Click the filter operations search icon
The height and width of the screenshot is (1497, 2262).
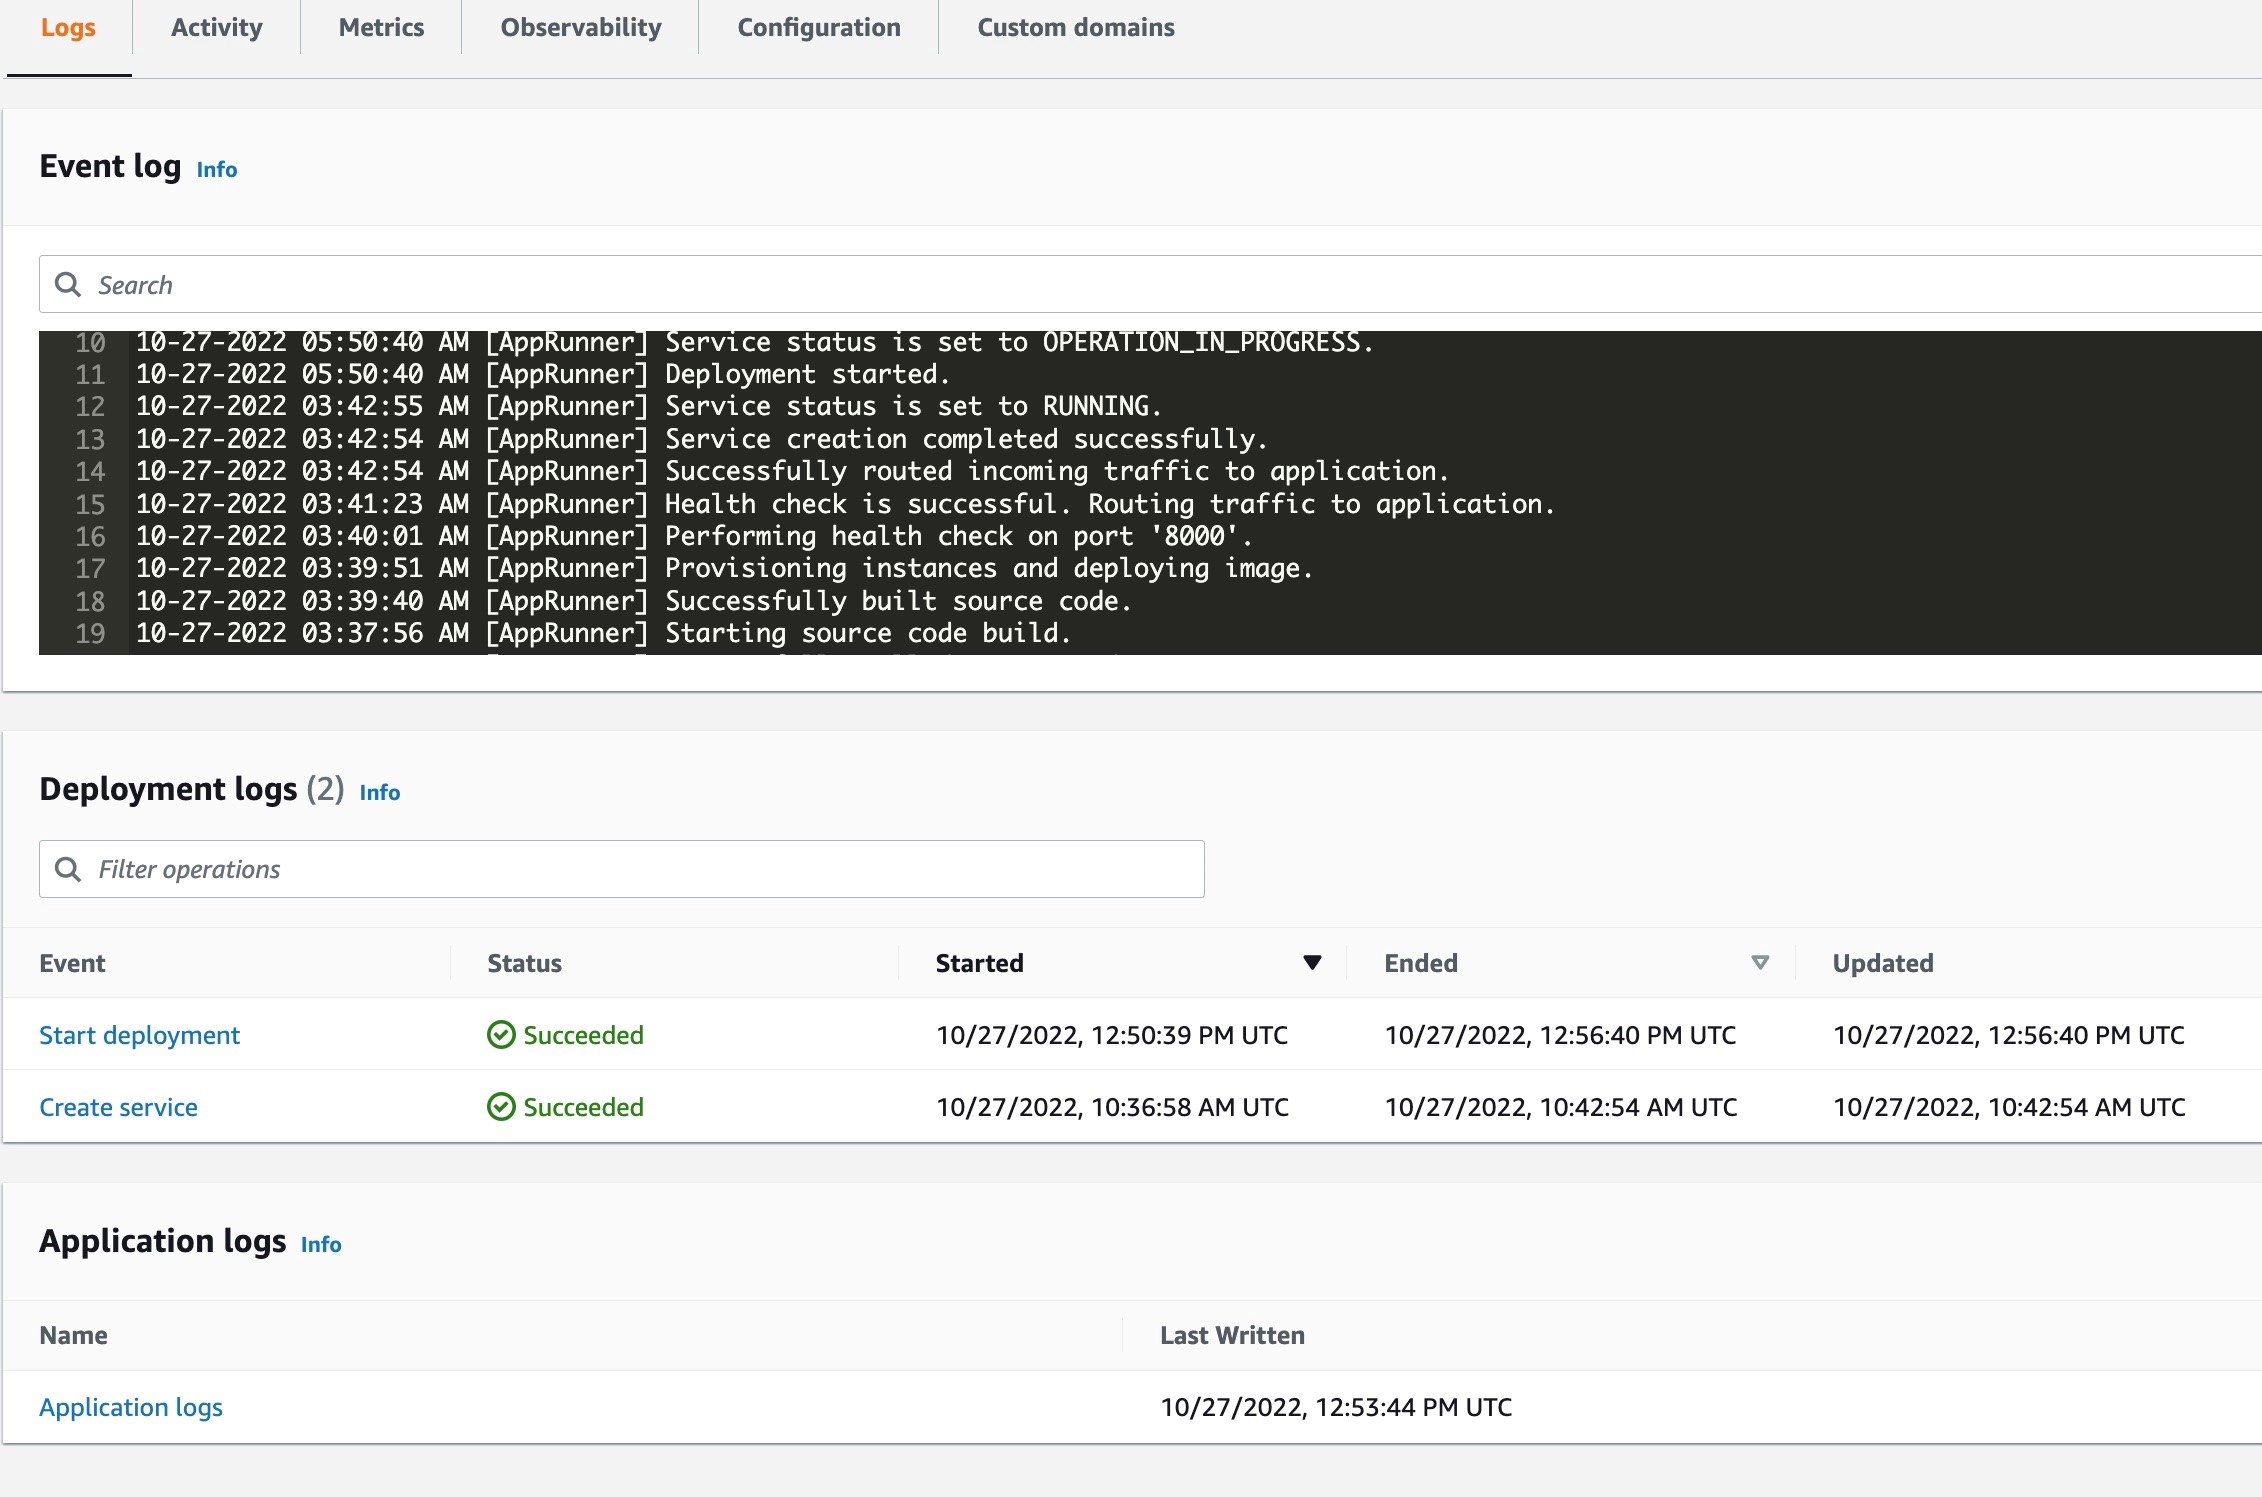tap(68, 869)
